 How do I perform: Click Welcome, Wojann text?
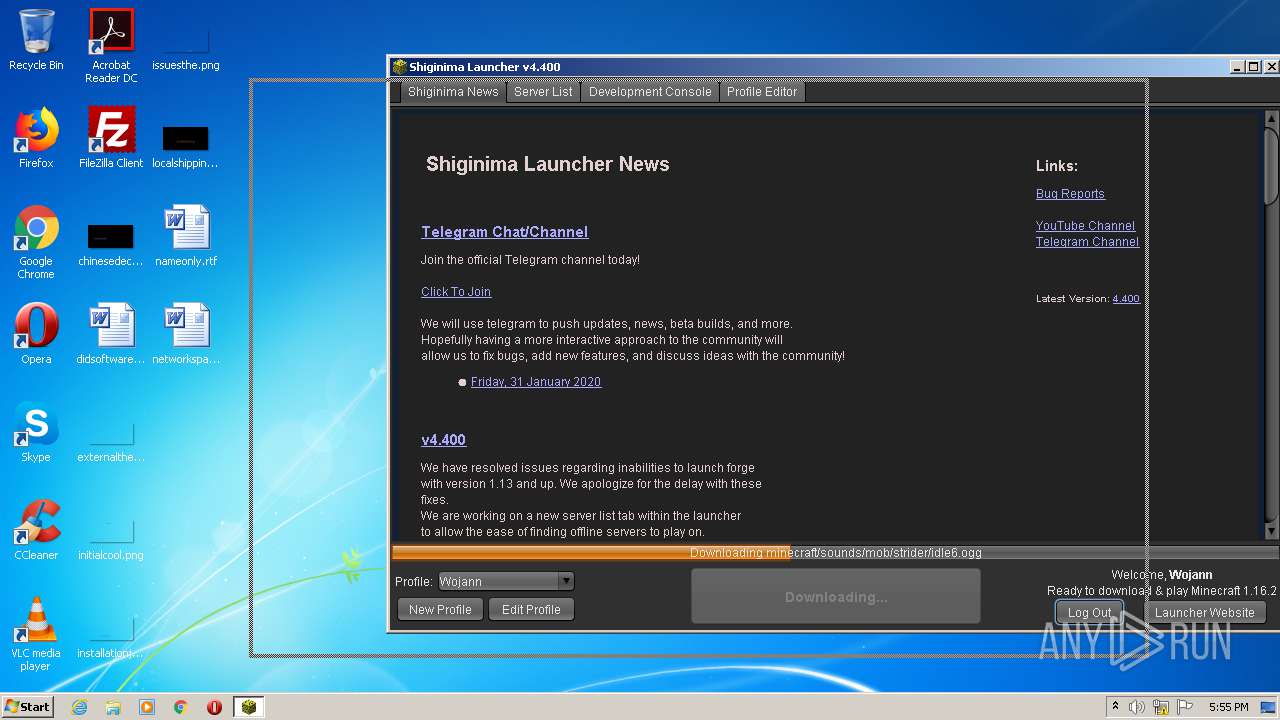(x=1162, y=575)
